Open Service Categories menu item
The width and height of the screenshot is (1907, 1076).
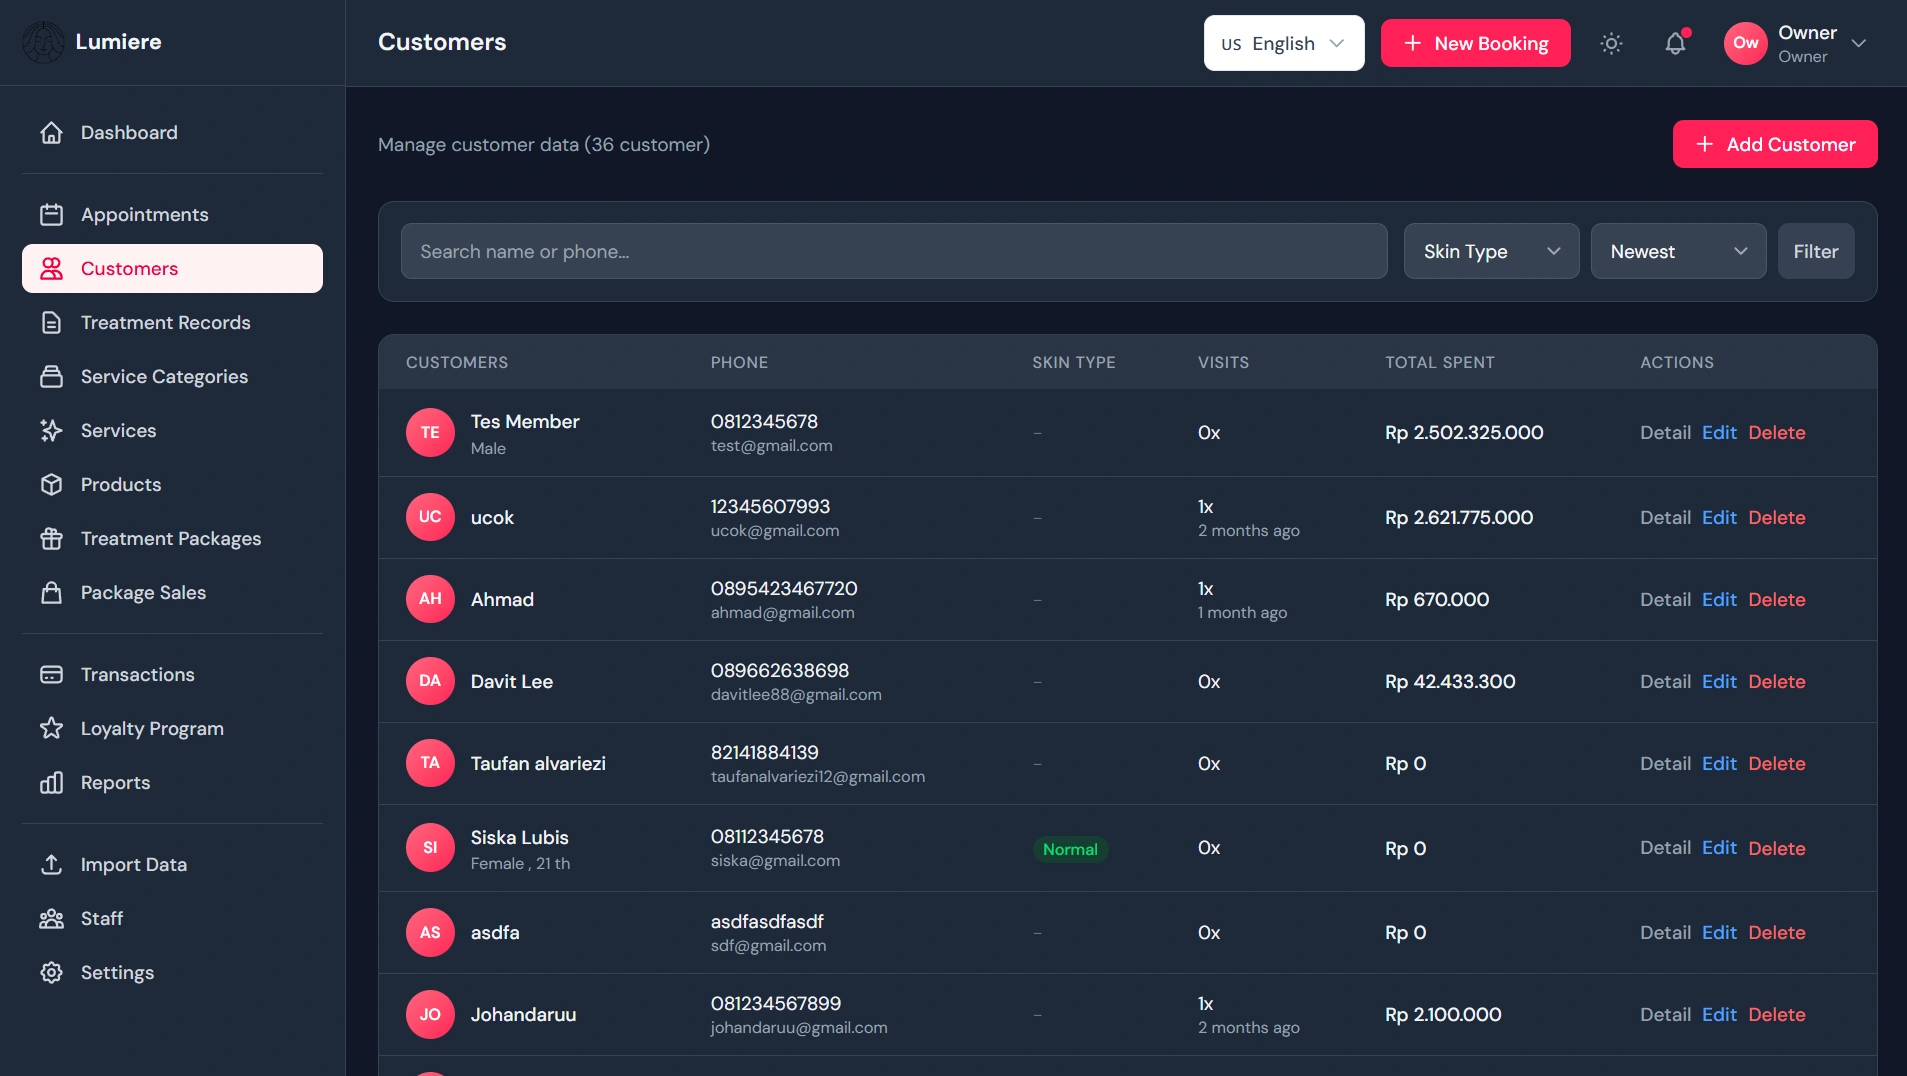172,377
